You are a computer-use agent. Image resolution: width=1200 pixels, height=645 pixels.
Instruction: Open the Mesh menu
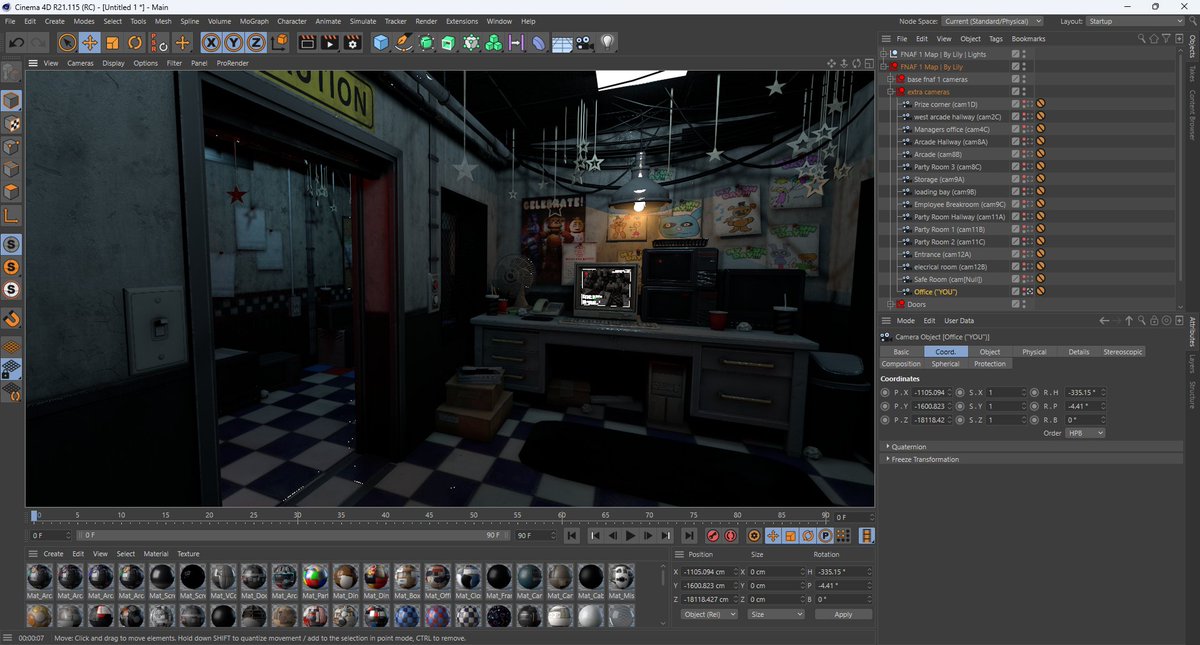163,21
